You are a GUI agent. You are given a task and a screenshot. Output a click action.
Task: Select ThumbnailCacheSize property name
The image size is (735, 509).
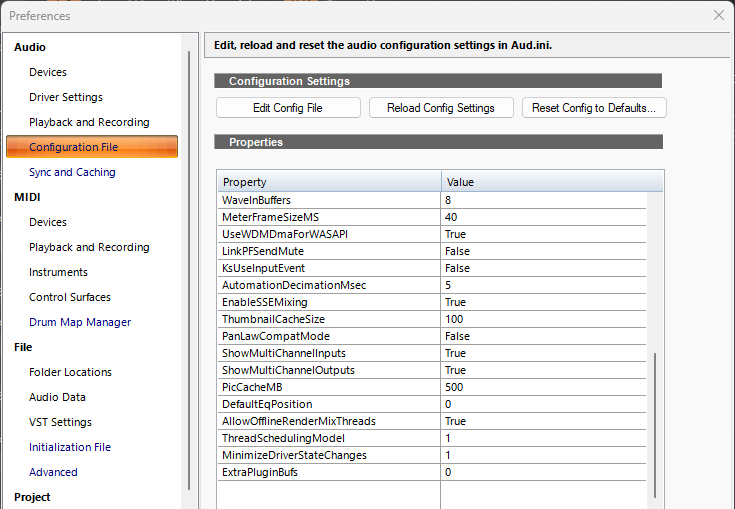[273, 319]
